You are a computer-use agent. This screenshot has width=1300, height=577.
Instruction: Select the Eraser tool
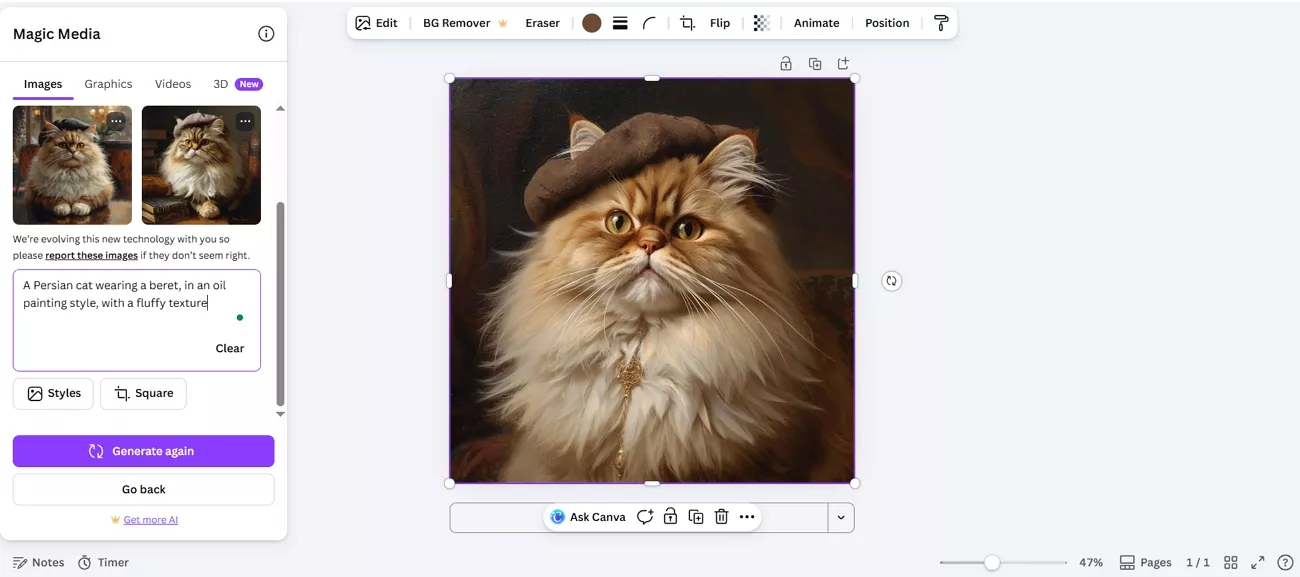click(542, 22)
